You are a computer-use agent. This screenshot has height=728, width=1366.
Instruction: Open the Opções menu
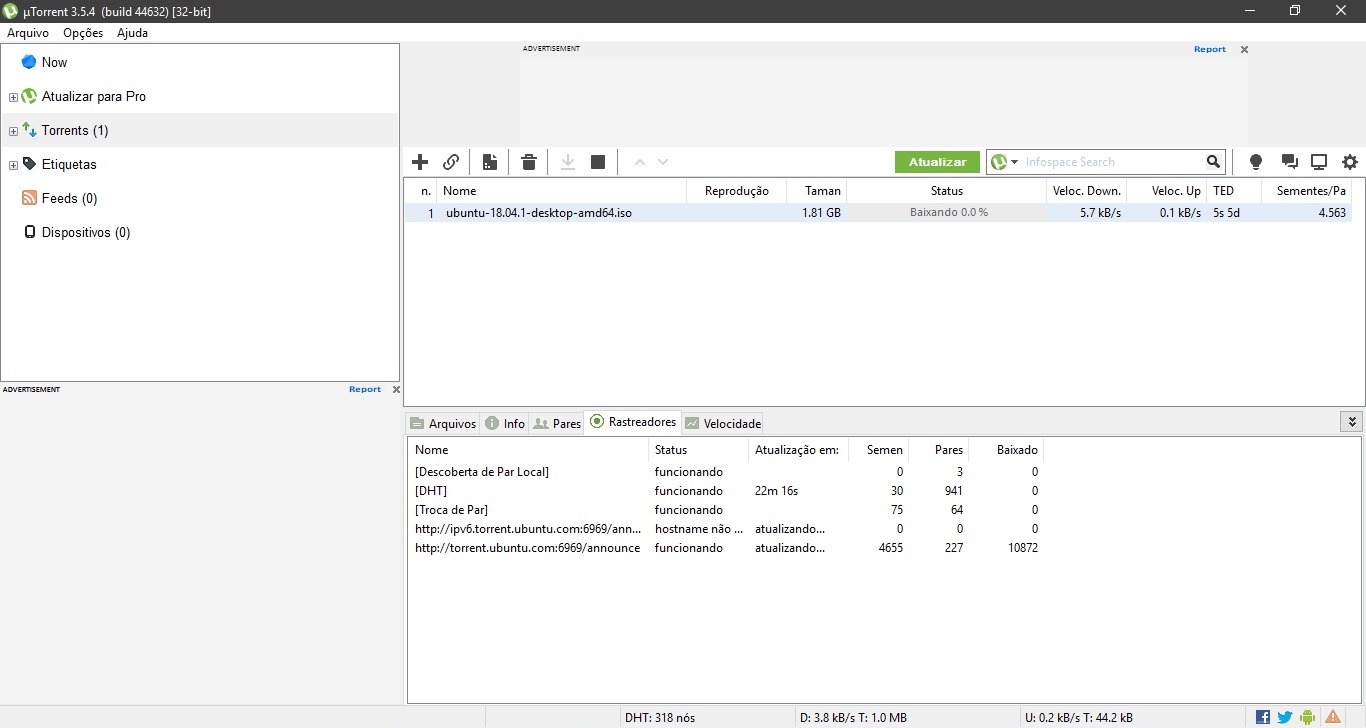(x=83, y=32)
